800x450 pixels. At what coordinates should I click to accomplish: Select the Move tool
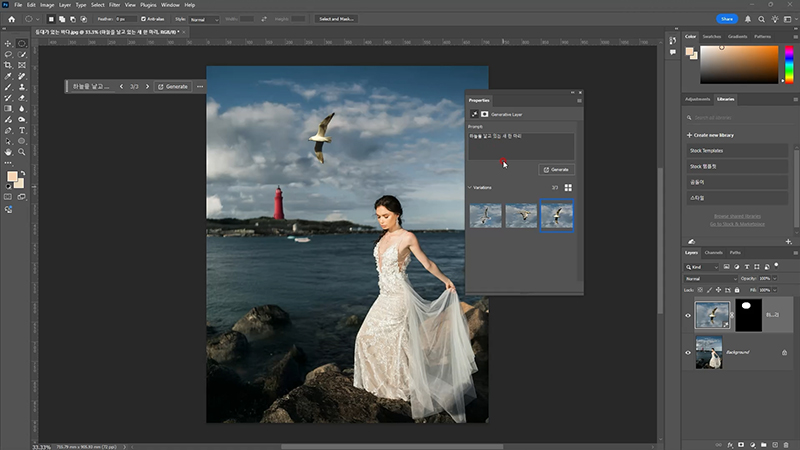coord(8,43)
